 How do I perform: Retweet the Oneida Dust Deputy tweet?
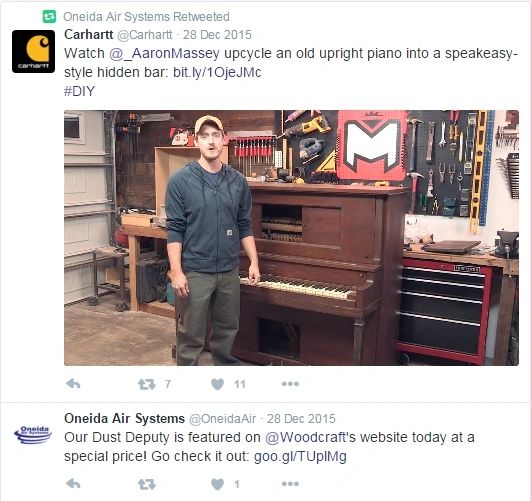pyautogui.click(x=147, y=484)
